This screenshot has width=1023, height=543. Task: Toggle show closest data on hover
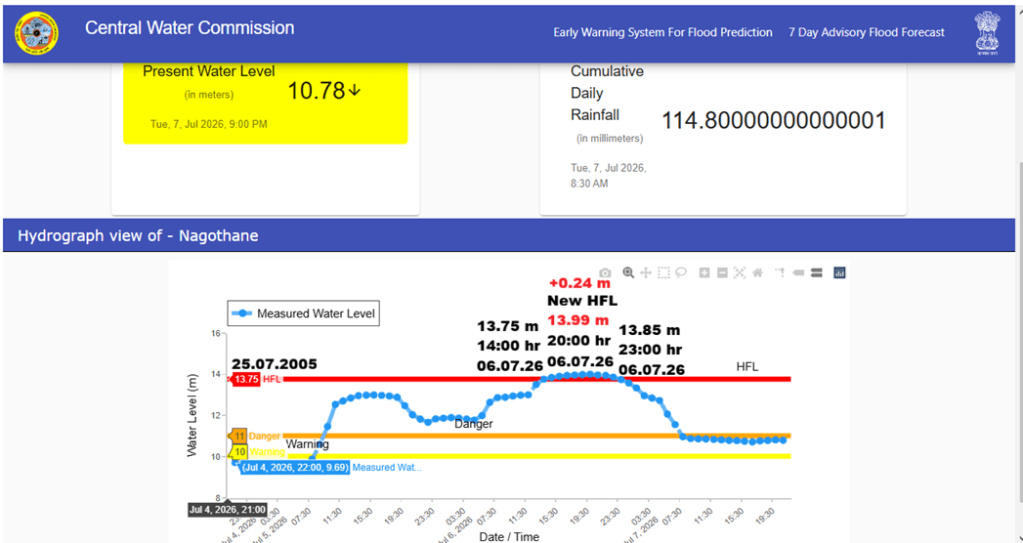(798, 273)
